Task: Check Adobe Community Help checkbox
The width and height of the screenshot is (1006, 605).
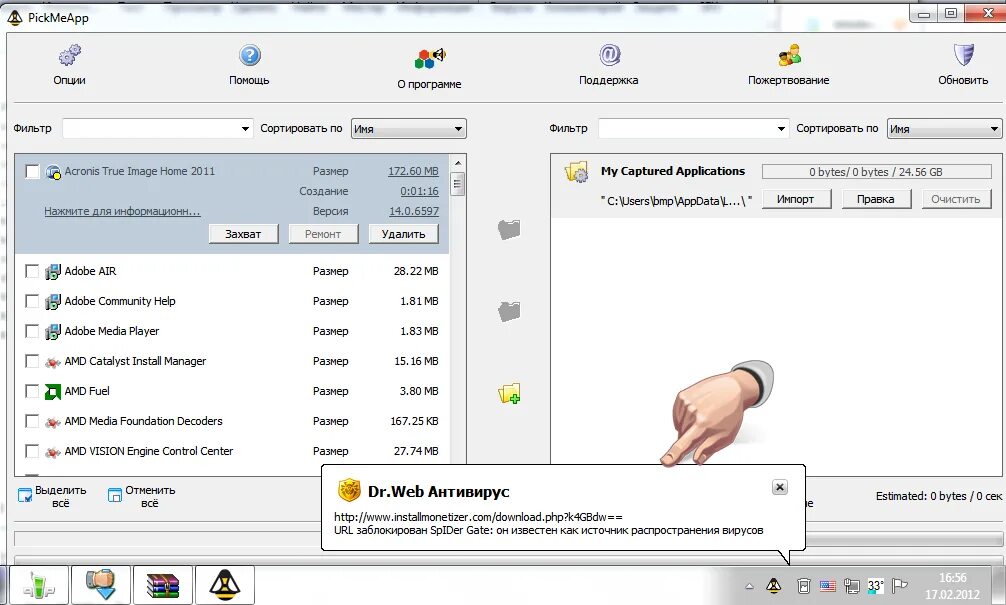Action: click(x=32, y=301)
